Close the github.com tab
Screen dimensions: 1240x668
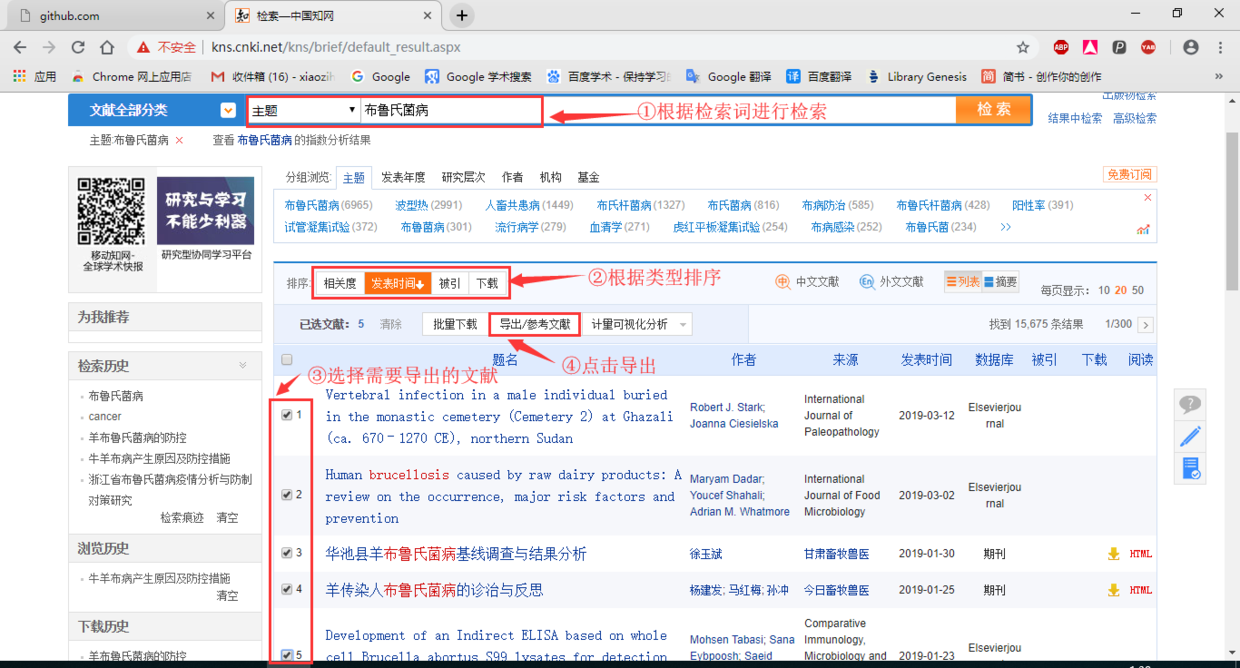pyautogui.click(x=210, y=16)
